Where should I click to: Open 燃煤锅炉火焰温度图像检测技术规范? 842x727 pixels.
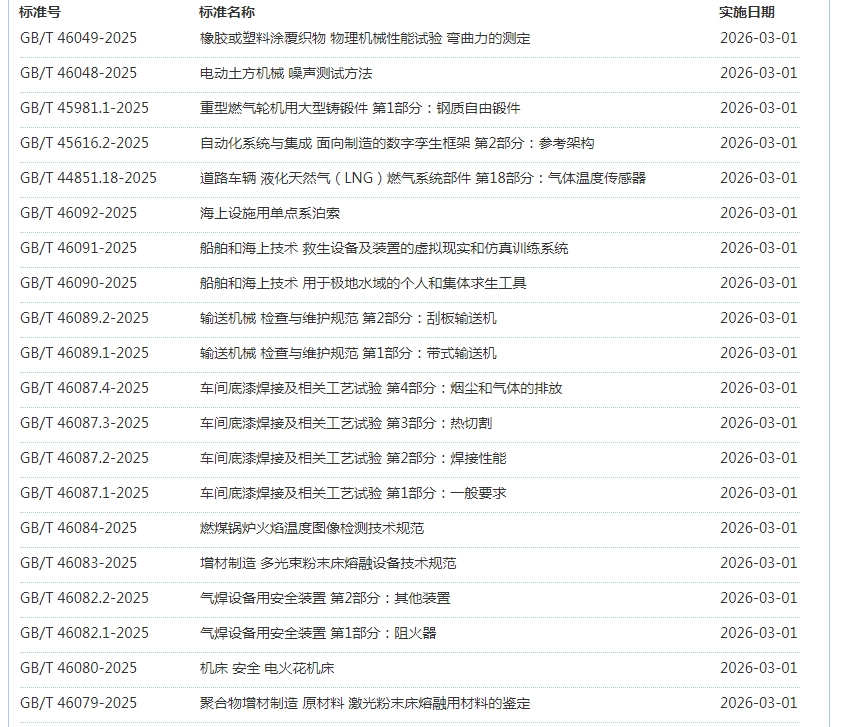pos(311,528)
